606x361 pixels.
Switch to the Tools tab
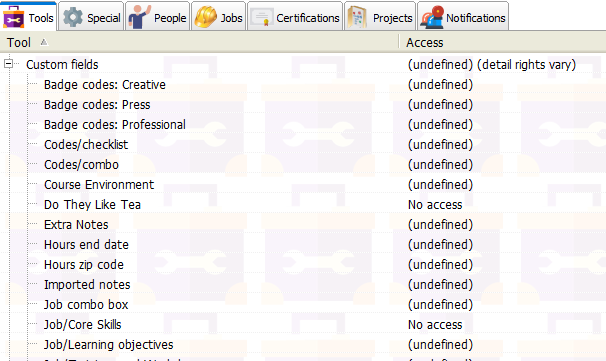[x=29, y=16]
